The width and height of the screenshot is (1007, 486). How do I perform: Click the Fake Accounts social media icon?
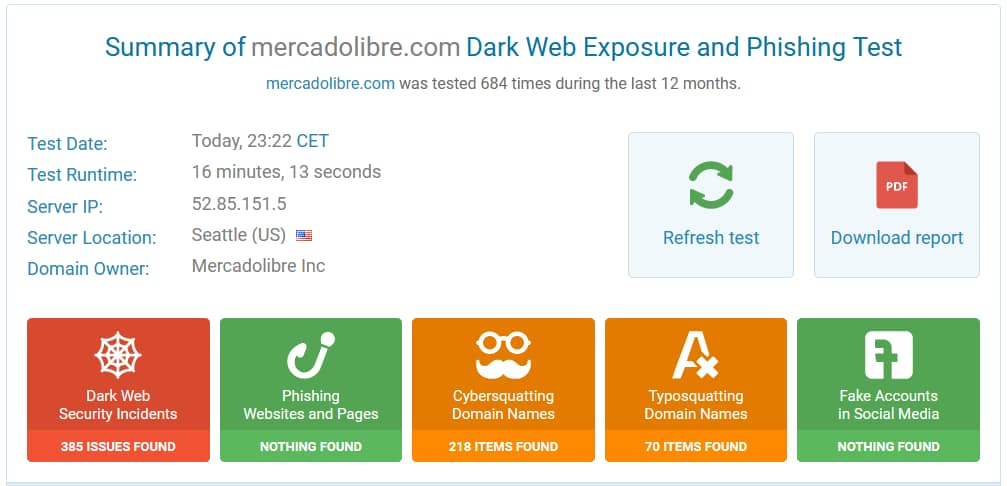(x=888, y=355)
